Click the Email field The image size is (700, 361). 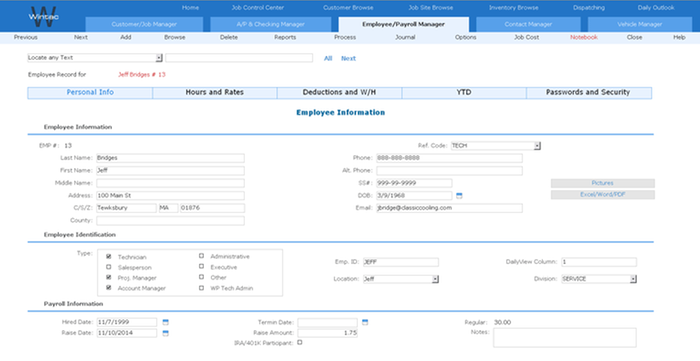(x=449, y=208)
